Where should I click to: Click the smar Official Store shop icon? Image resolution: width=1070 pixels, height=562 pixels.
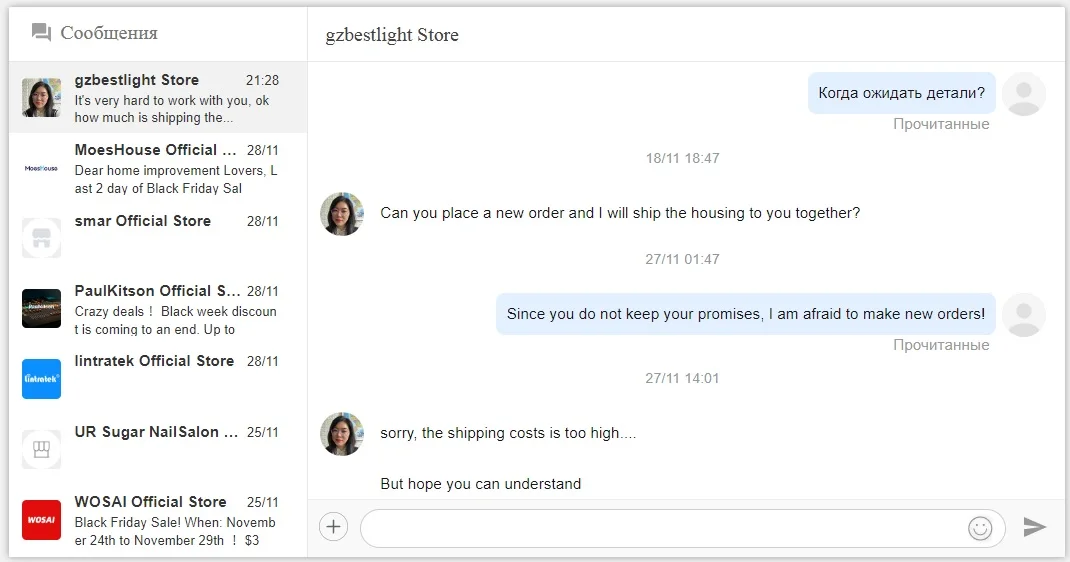(42, 238)
